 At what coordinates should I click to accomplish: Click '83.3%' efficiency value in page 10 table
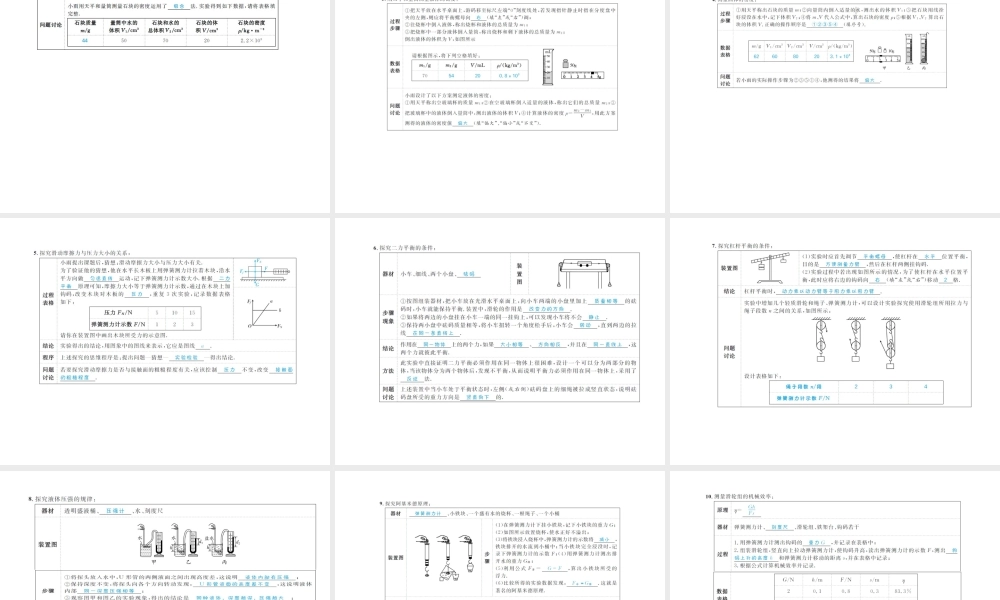point(902,591)
